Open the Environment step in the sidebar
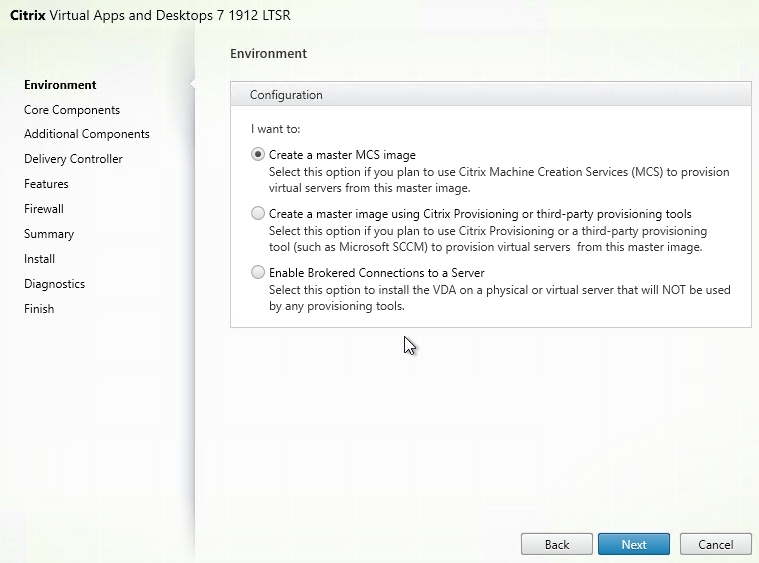The height and width of the screenshot is (563, 759). (x=60, y=85)
